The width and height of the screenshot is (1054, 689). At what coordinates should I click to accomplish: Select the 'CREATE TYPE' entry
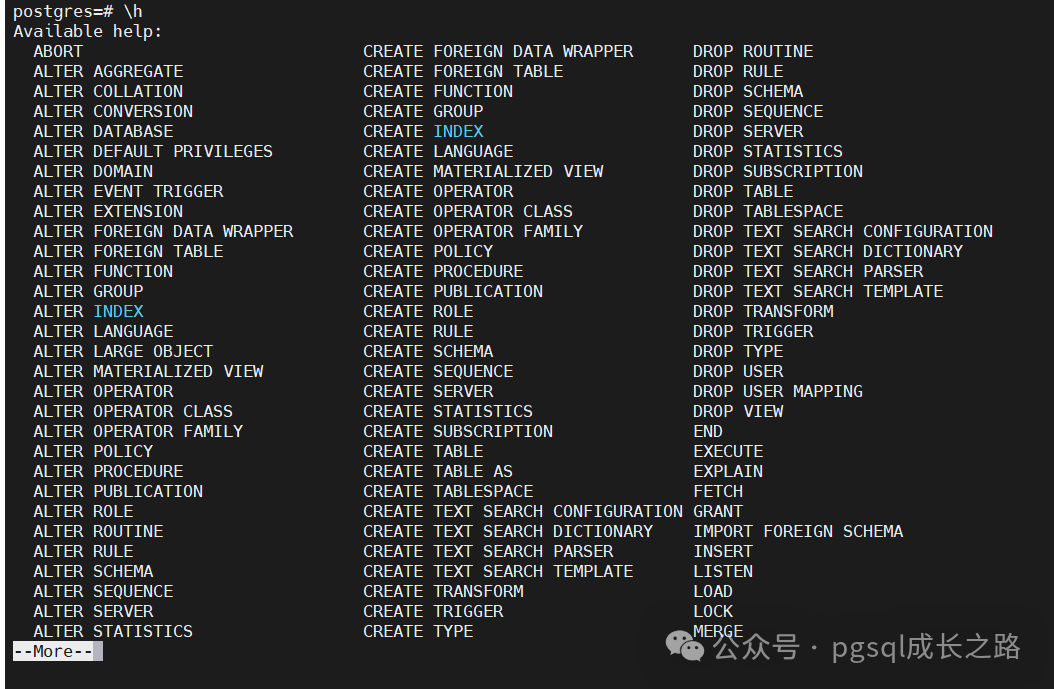click(x=418, y=631)
